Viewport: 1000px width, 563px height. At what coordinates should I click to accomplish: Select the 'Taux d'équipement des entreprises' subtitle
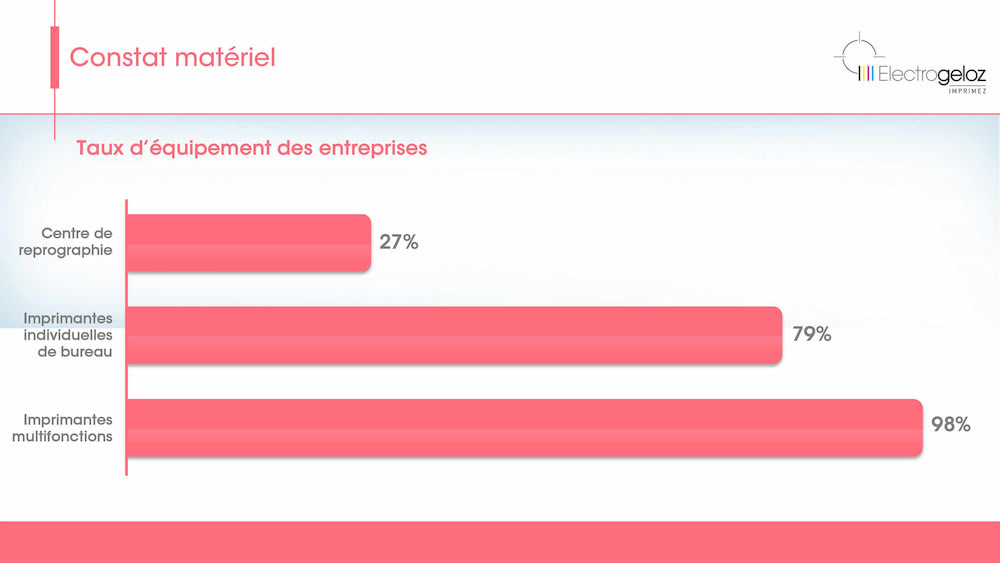251,148
